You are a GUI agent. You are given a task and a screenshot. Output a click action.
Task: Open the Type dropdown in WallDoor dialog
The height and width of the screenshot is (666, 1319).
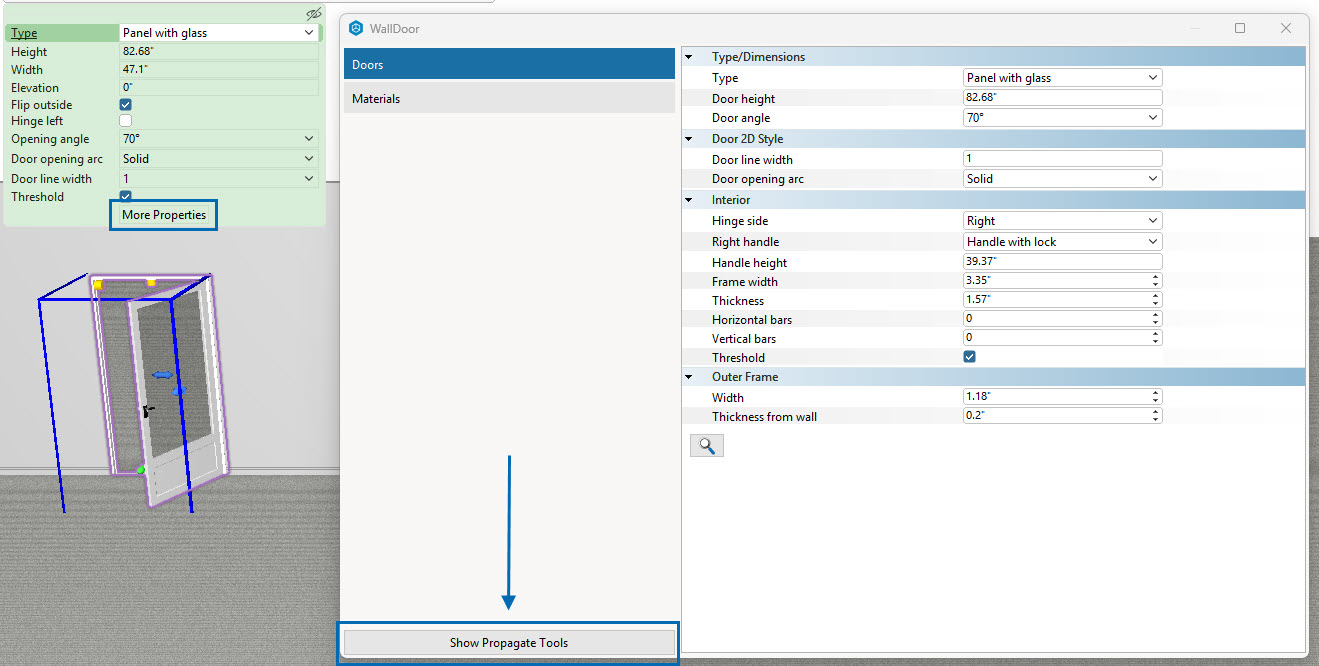[x=1063, y=78]
